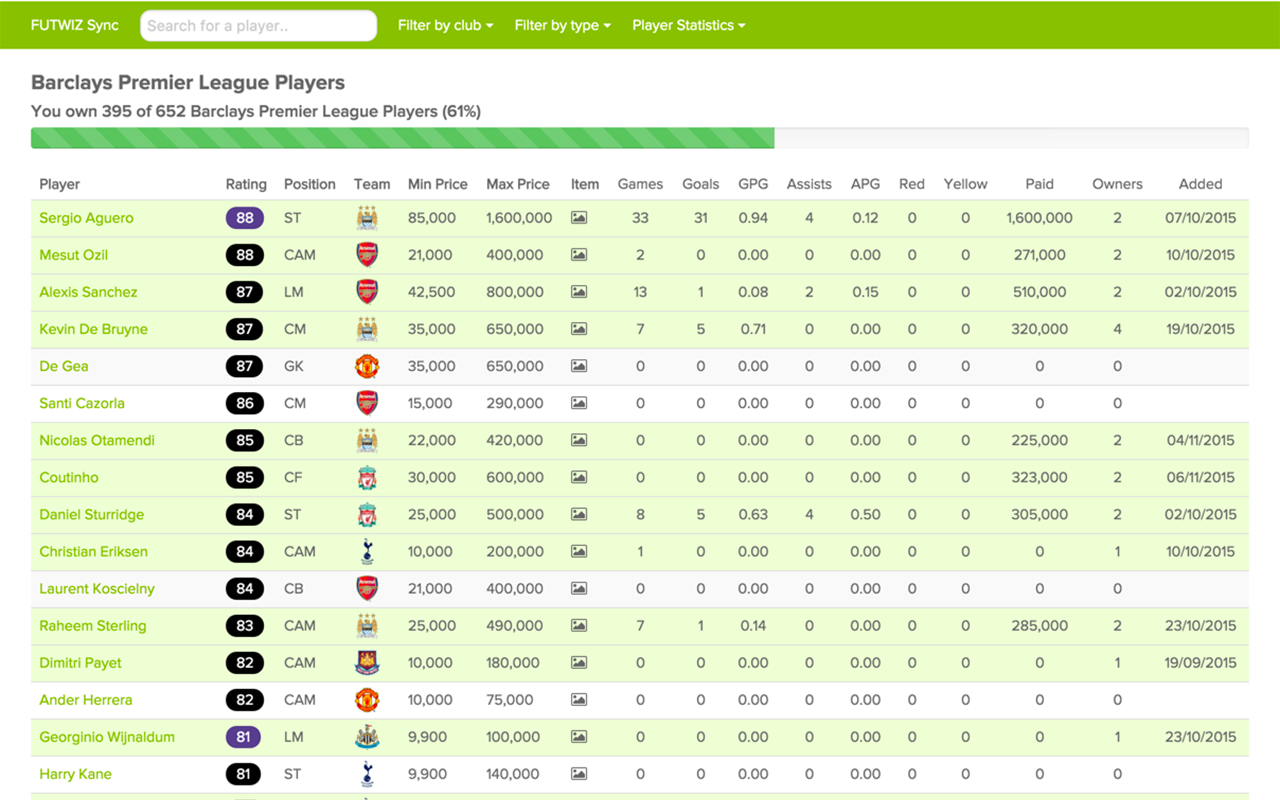Image resolution: width=1280 pixels, height=800 pixels.
Task: Open Coutinho player link
Action: (69, 477)
